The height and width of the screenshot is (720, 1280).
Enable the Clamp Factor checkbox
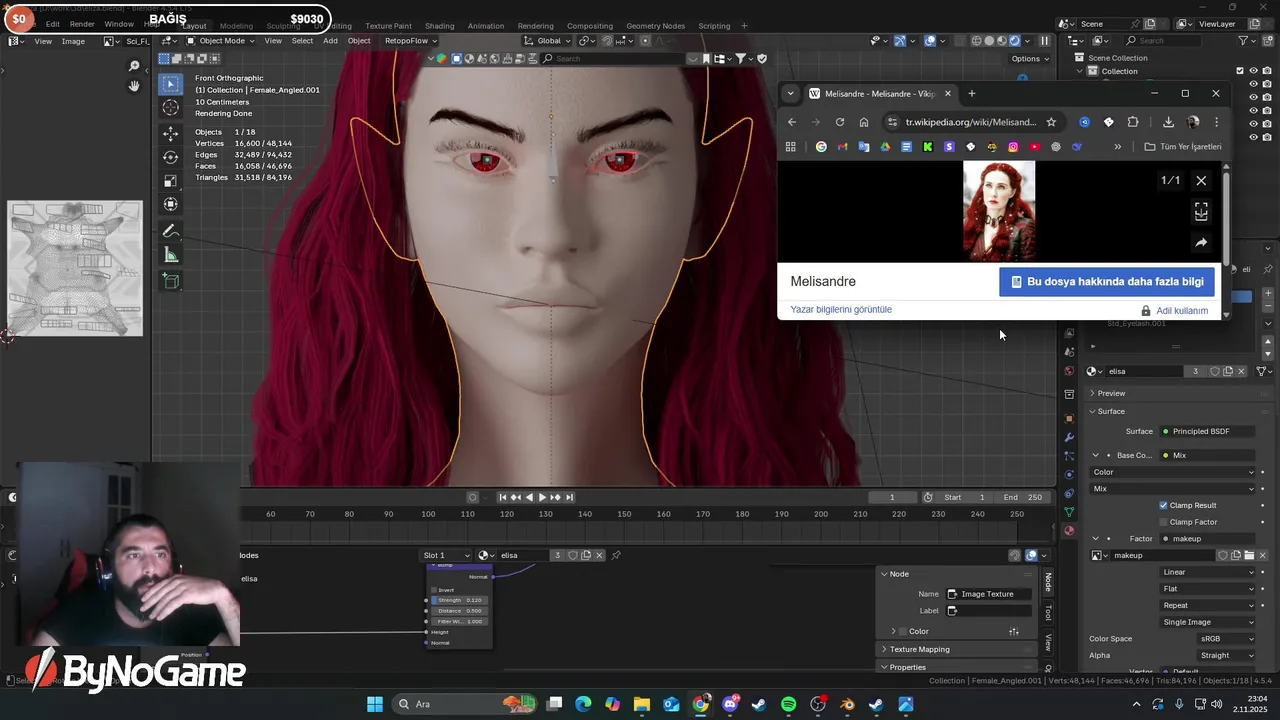[x=1163, y=522]
